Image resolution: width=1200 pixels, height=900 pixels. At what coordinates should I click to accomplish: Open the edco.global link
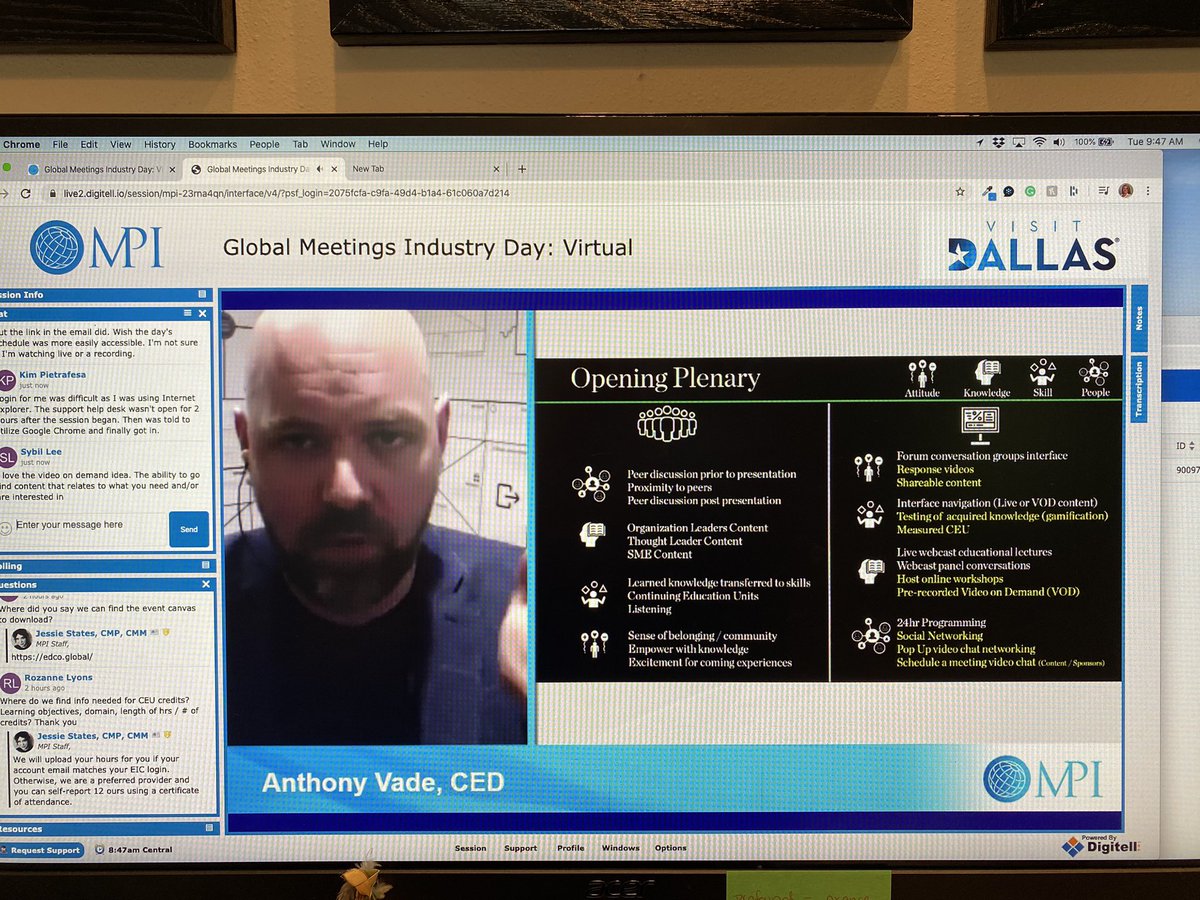(50, 657)
